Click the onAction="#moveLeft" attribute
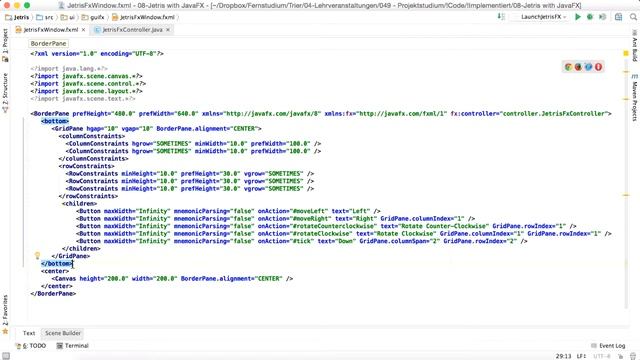Screen dimensions: 640x360 pos(293,211)
